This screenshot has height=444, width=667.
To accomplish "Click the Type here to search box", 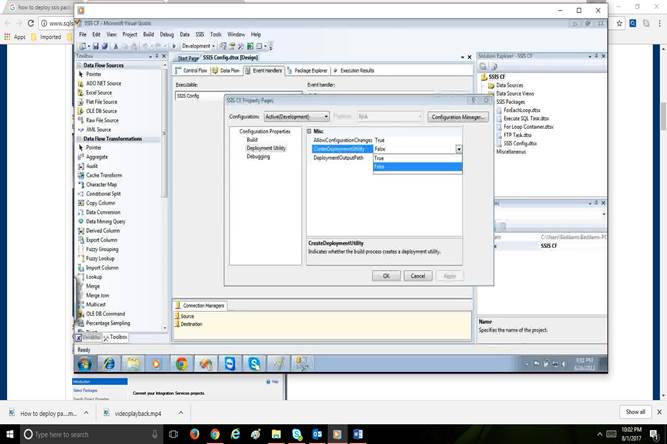I will click(91, 434).
